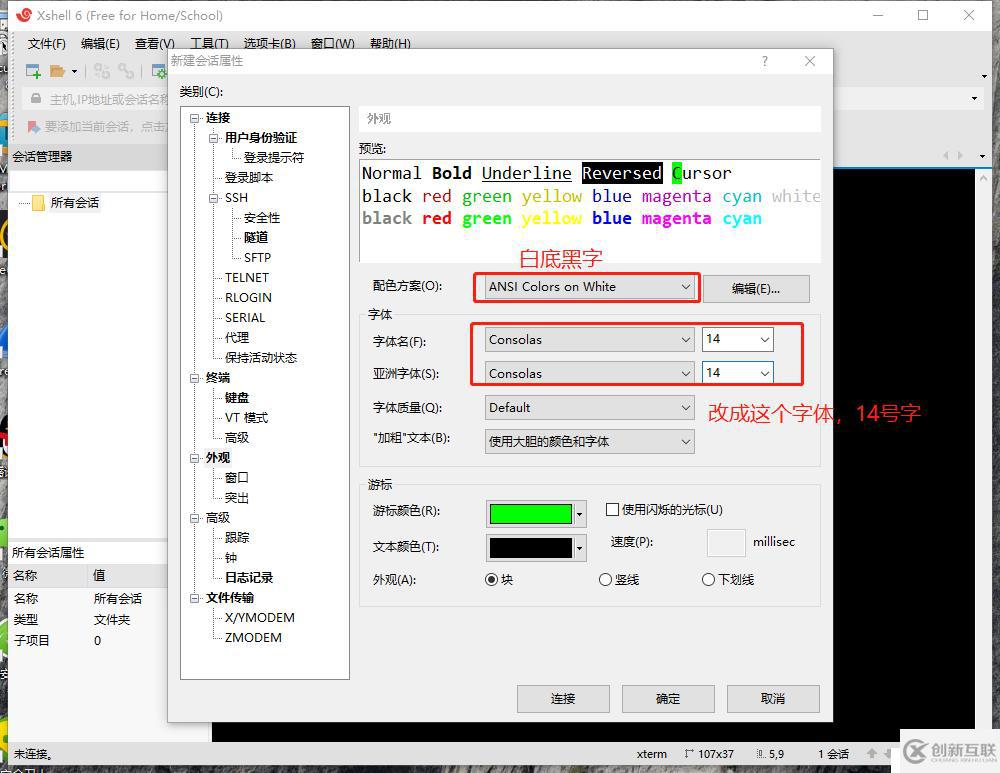Select 日志记录 in the category tree
The width and height of the screenshot is (1000, 773).
(x=249, y=578)
